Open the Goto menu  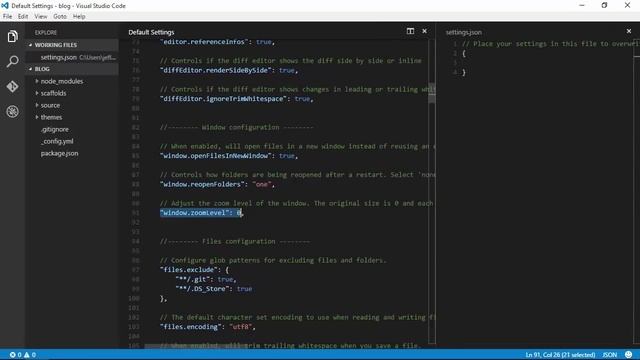[x=60, y=16]
